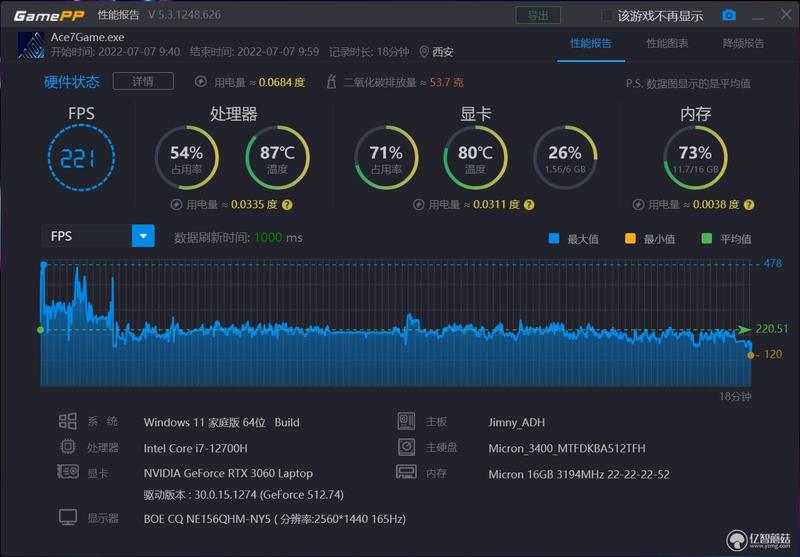Screen dimensions: 800x557
Task: Click the GamePP logo
Action: click(x=49, y=15)
